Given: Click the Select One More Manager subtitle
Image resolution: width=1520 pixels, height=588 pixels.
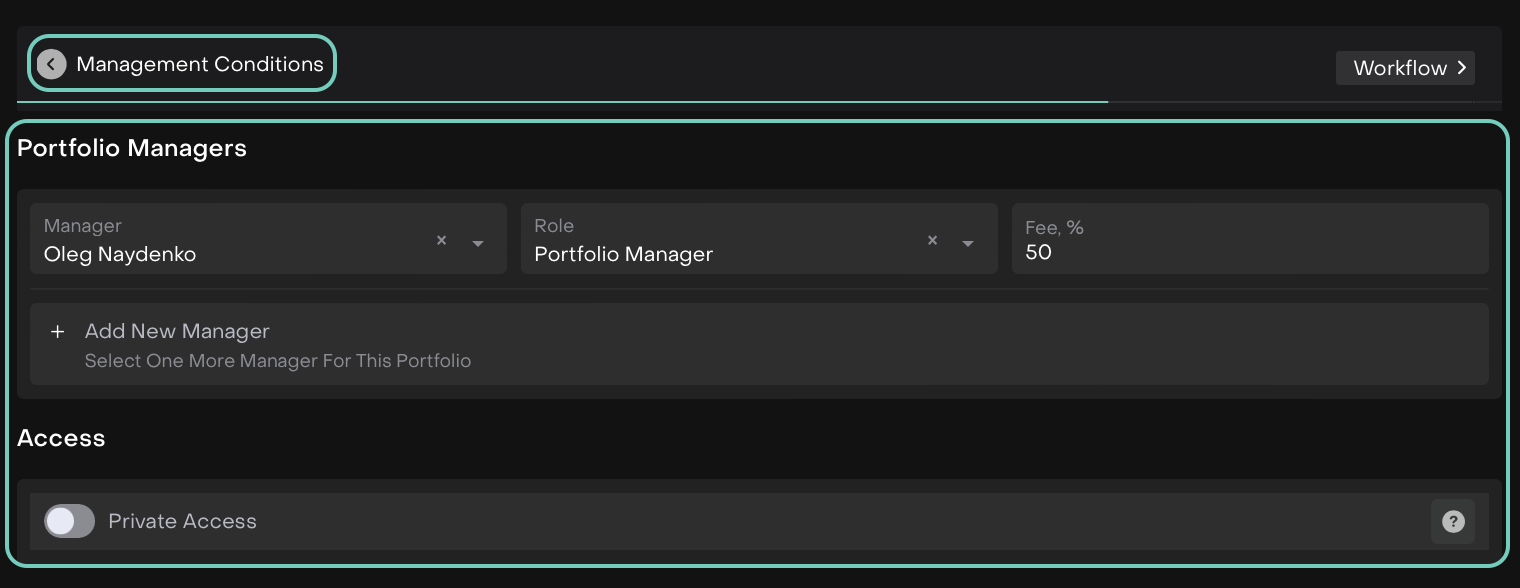Looking at the screenshot, I should 277,361.
